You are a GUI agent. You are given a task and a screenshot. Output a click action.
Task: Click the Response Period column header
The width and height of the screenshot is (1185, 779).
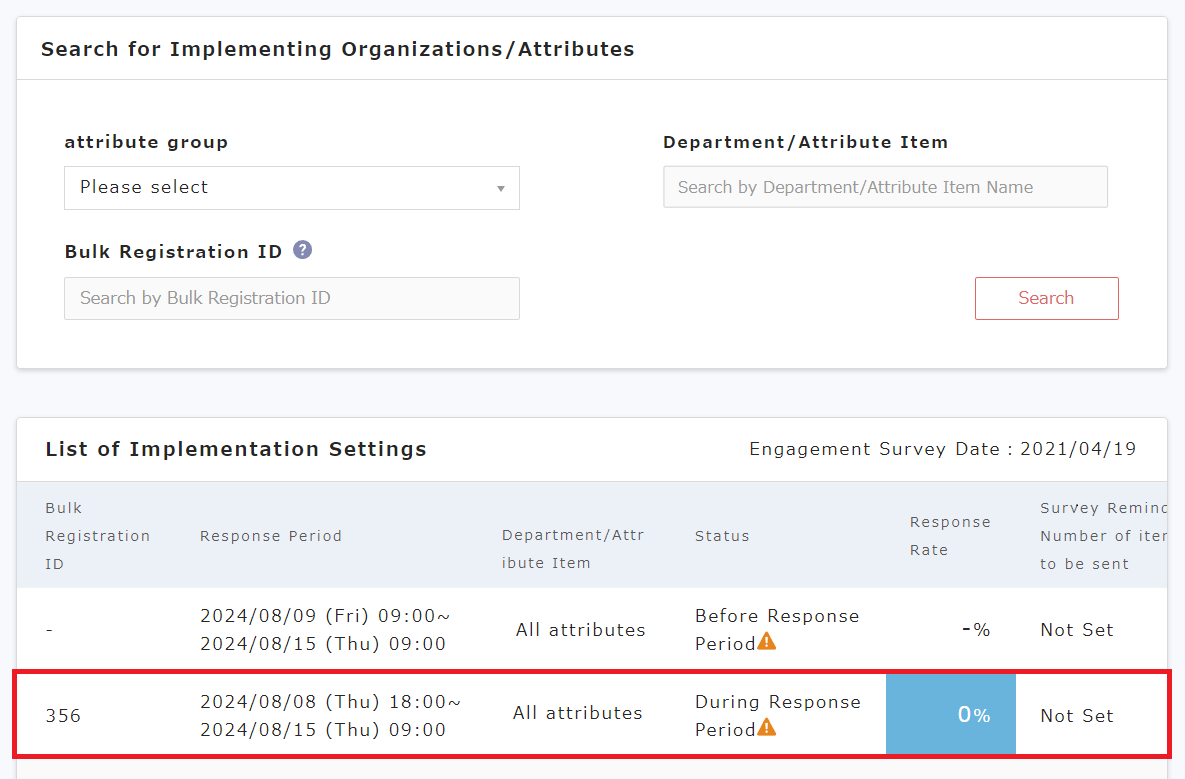270,536
